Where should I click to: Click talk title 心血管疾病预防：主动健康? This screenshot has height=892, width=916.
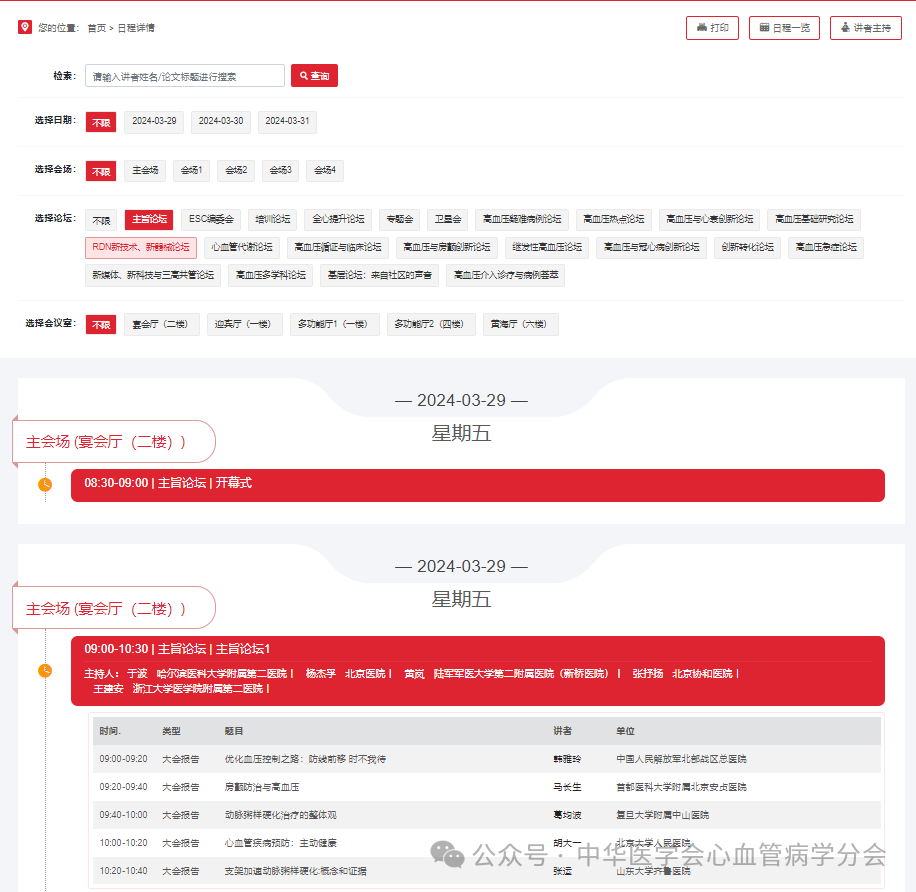280,844
